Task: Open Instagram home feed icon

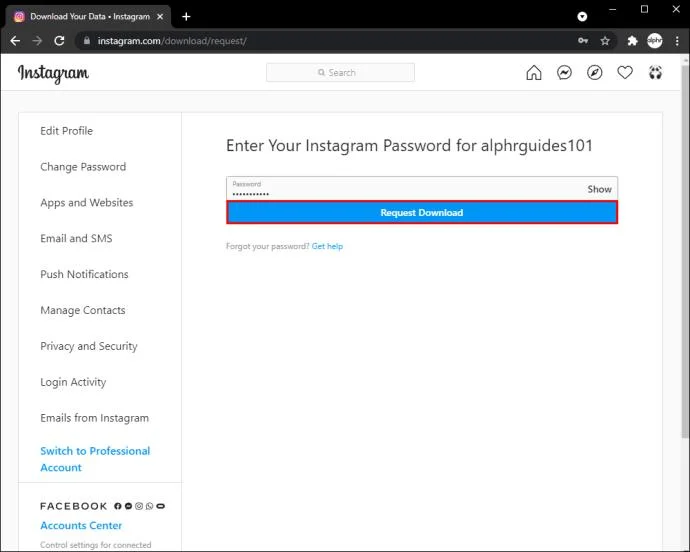Action: click(534, 73)
